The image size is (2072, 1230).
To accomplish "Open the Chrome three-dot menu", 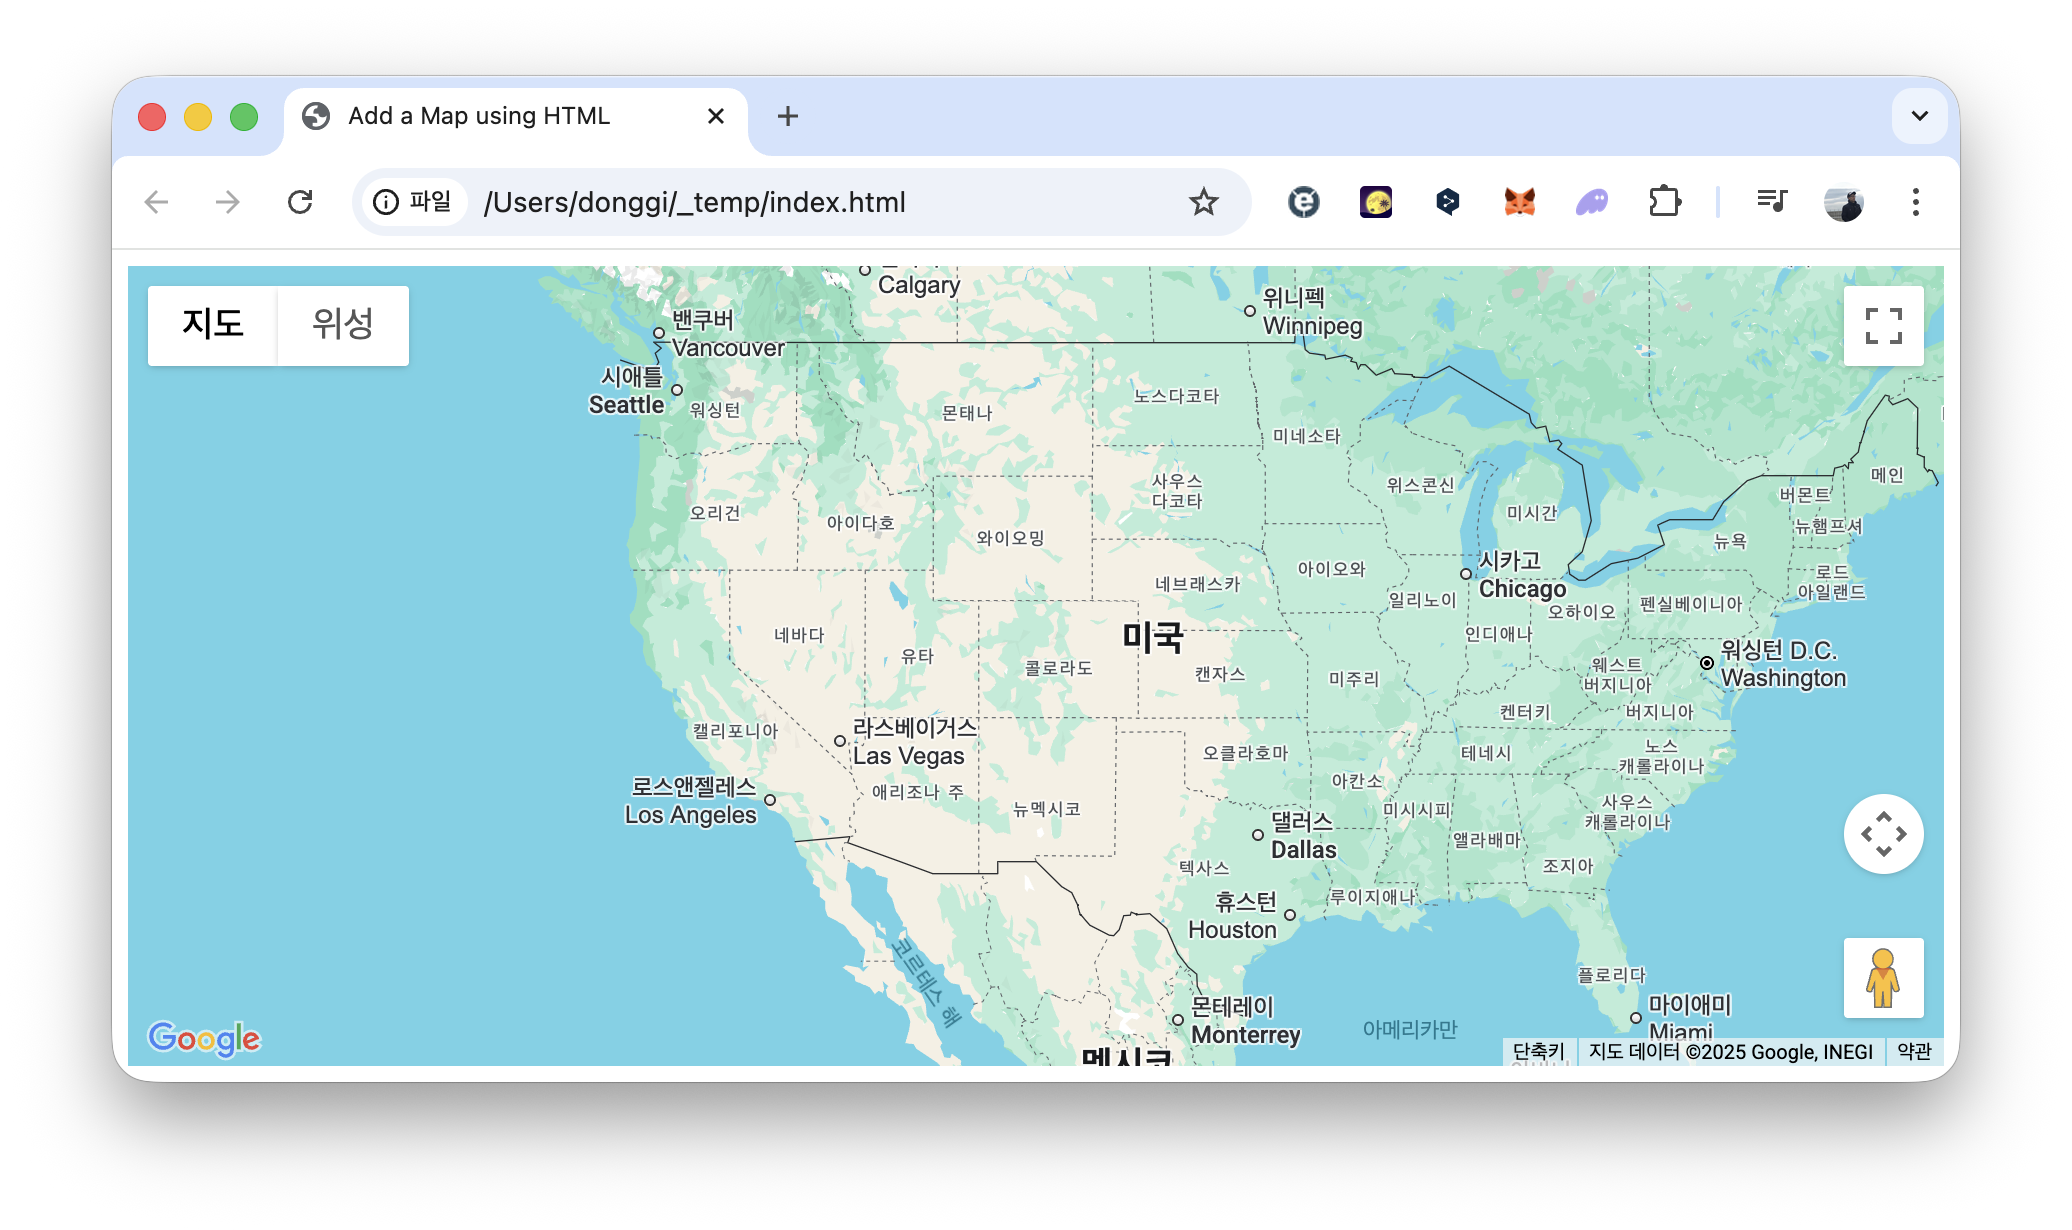I will [1915, 202].
